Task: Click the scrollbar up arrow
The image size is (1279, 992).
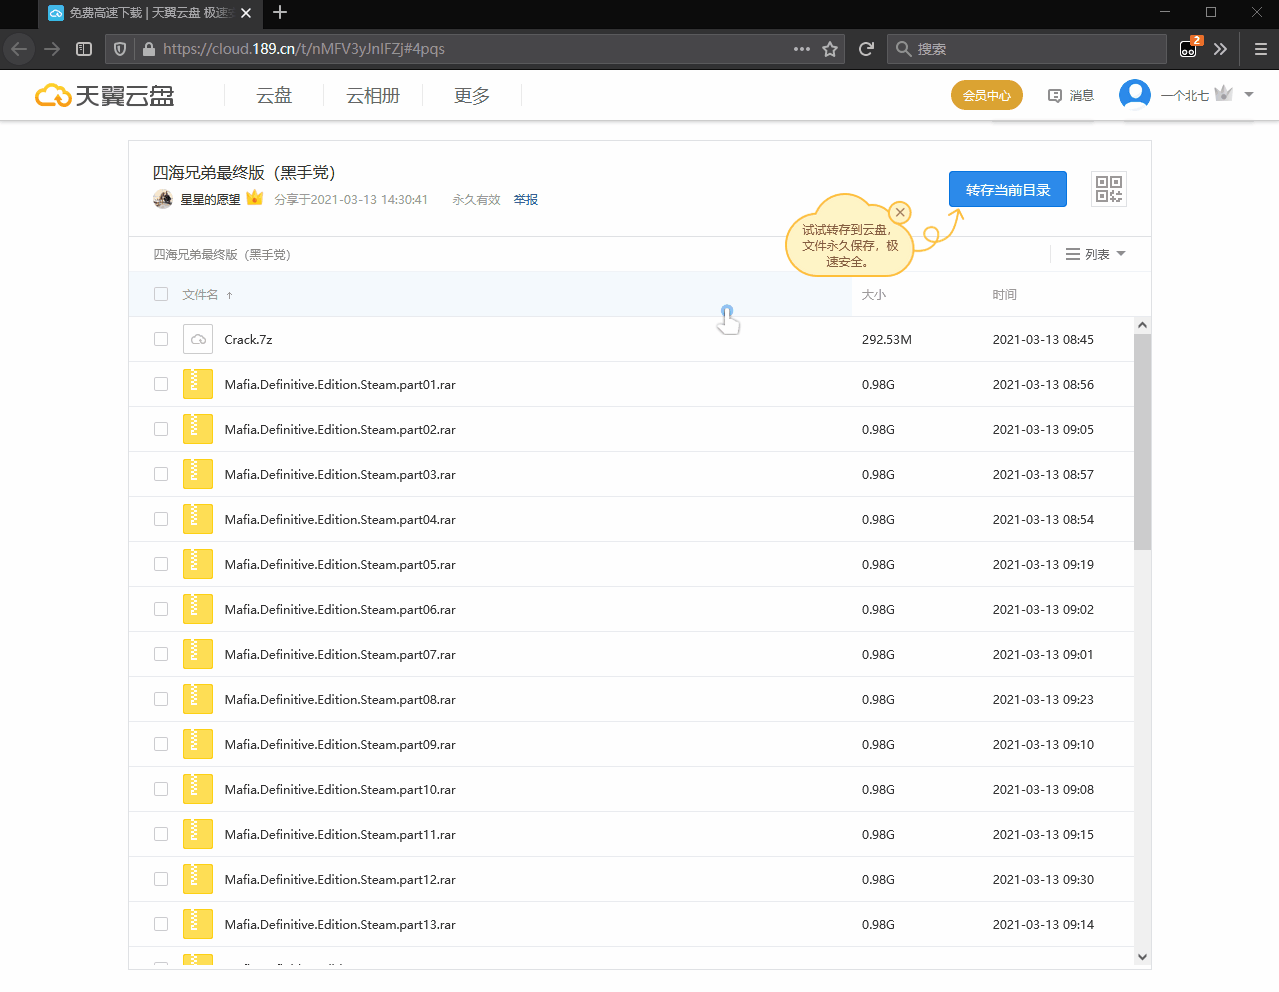Action: pos(1142,325)
